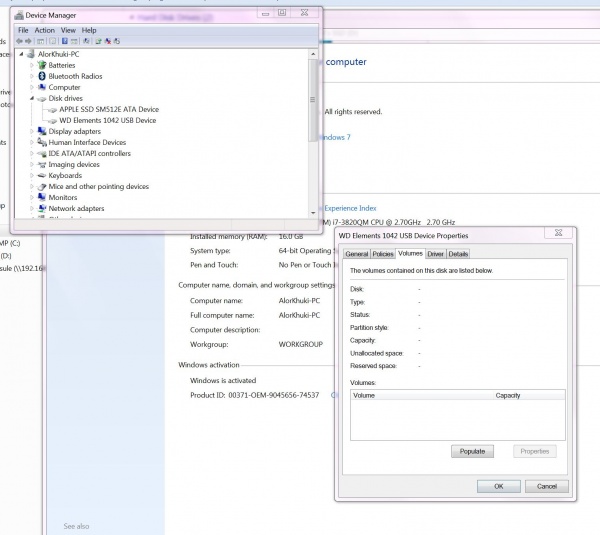The width and height of the screenshot is (600, 535).
Task: Click the Network adapters icon
Action: click(42, 208)
